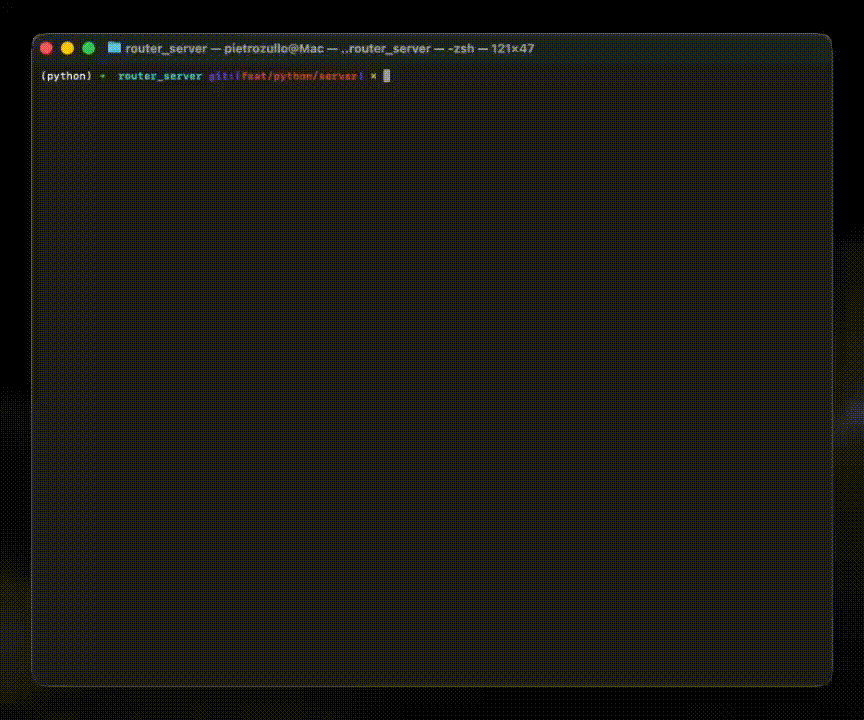Click the empty center of the terminal
The height and width of the screenshot is (720, 864).
432,380
